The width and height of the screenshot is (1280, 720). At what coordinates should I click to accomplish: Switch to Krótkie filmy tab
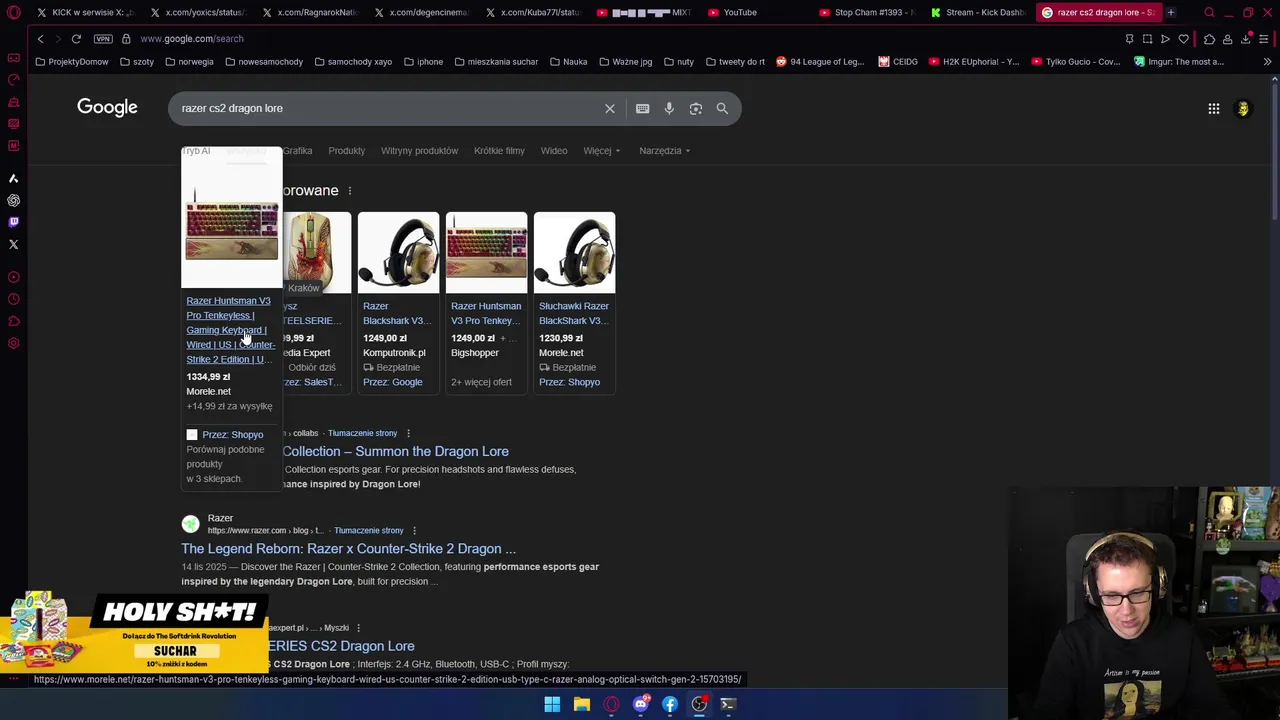[x=499, y=151]
